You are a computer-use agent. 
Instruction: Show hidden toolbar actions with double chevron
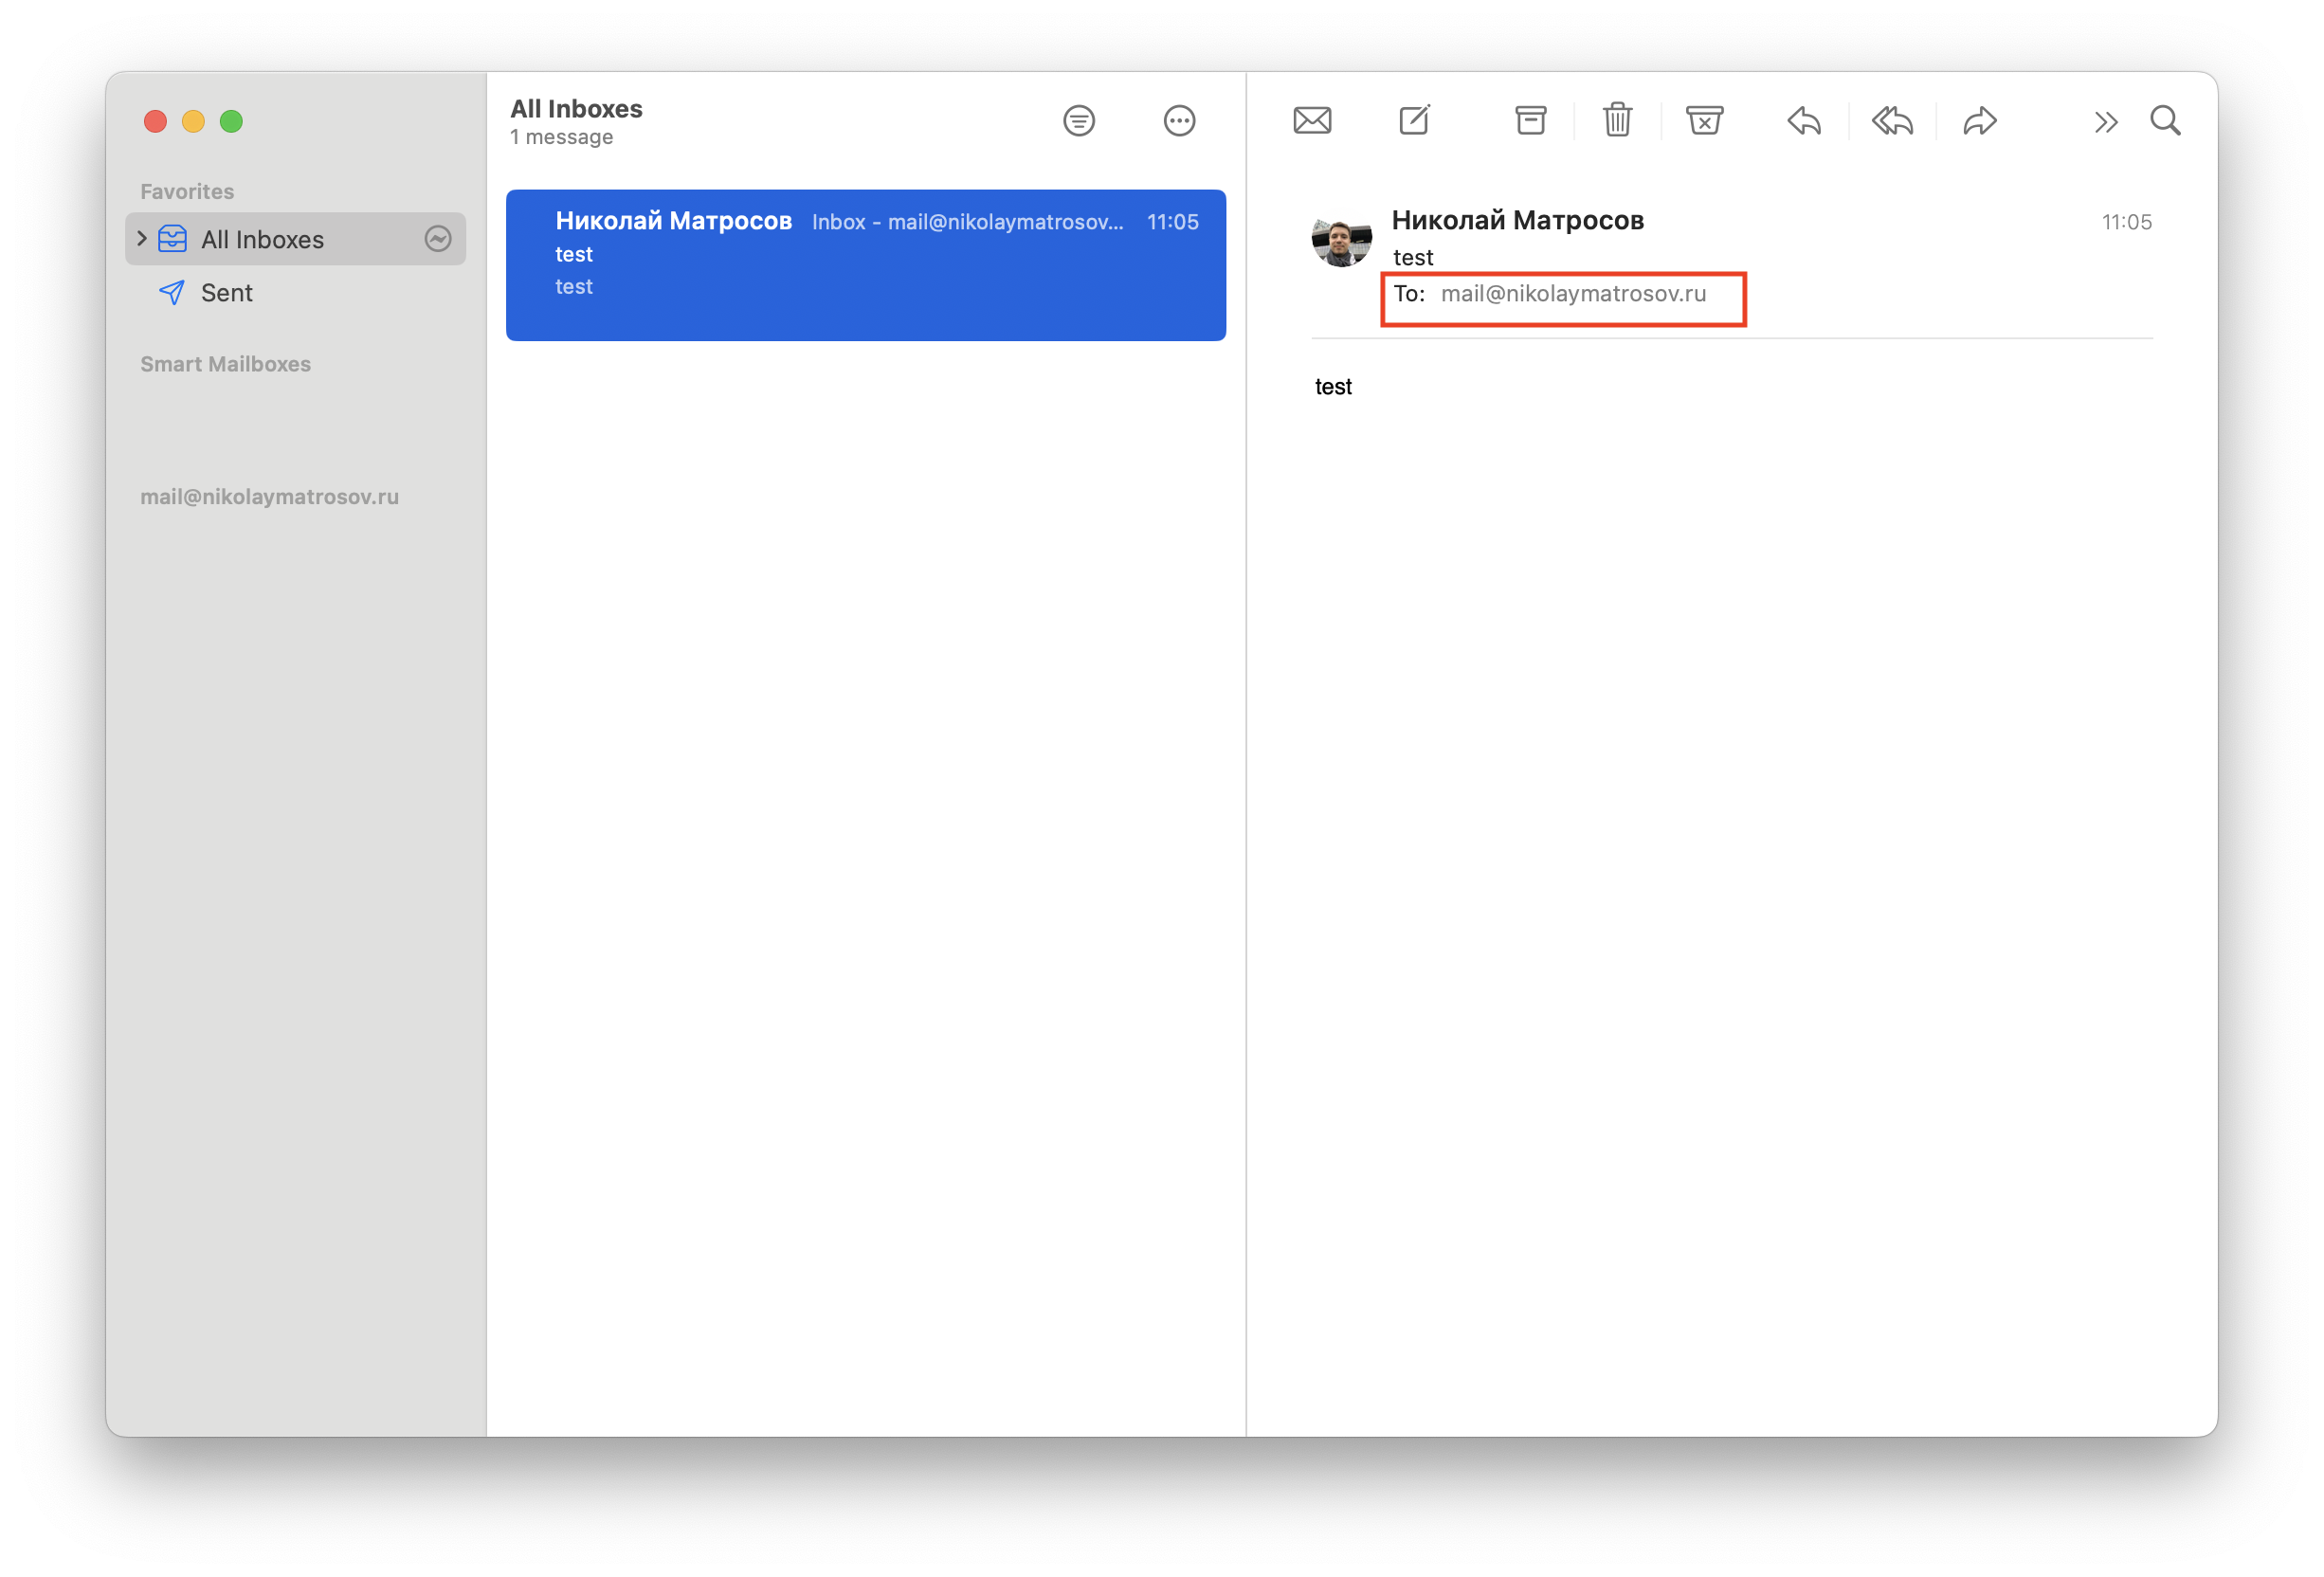(x=2106, y=120)
